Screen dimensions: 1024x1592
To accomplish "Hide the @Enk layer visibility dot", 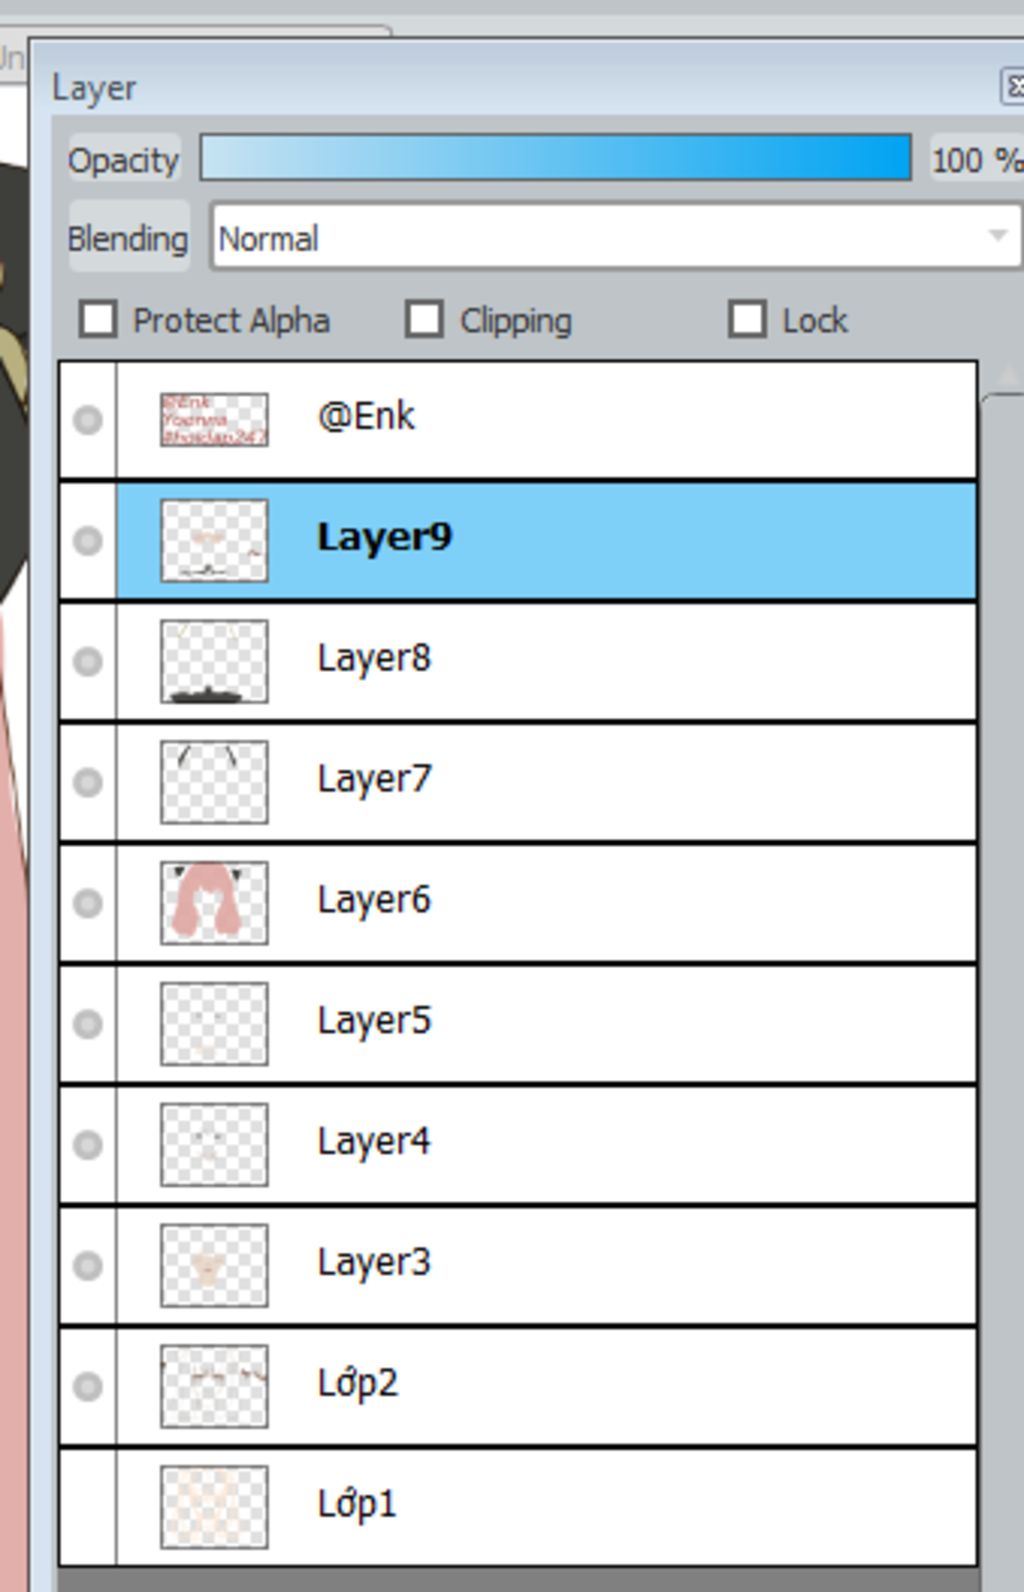I will click(x=88, y=419).
